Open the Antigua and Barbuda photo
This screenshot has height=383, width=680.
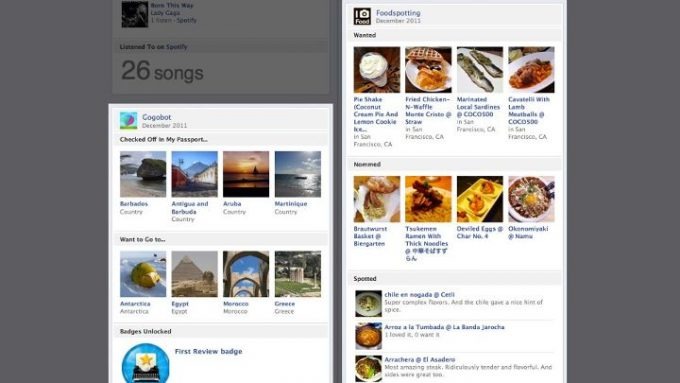pyautogui.click(x=194, y=174)
